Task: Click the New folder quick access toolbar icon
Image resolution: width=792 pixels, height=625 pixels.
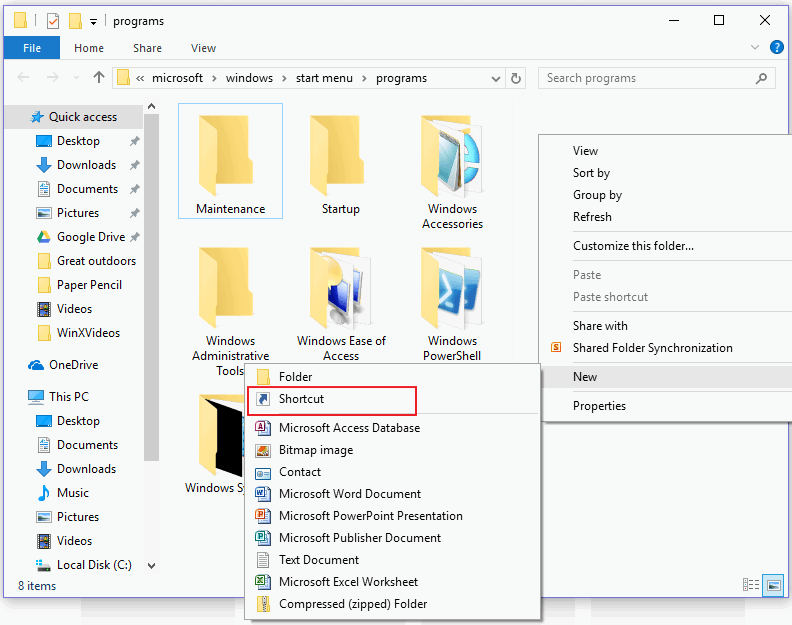Action: tap(75, 21)
